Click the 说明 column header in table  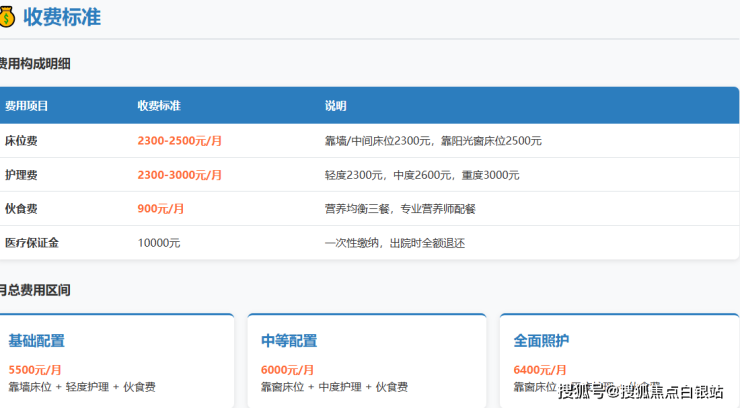pyautogui.click(x=335, y=106)
